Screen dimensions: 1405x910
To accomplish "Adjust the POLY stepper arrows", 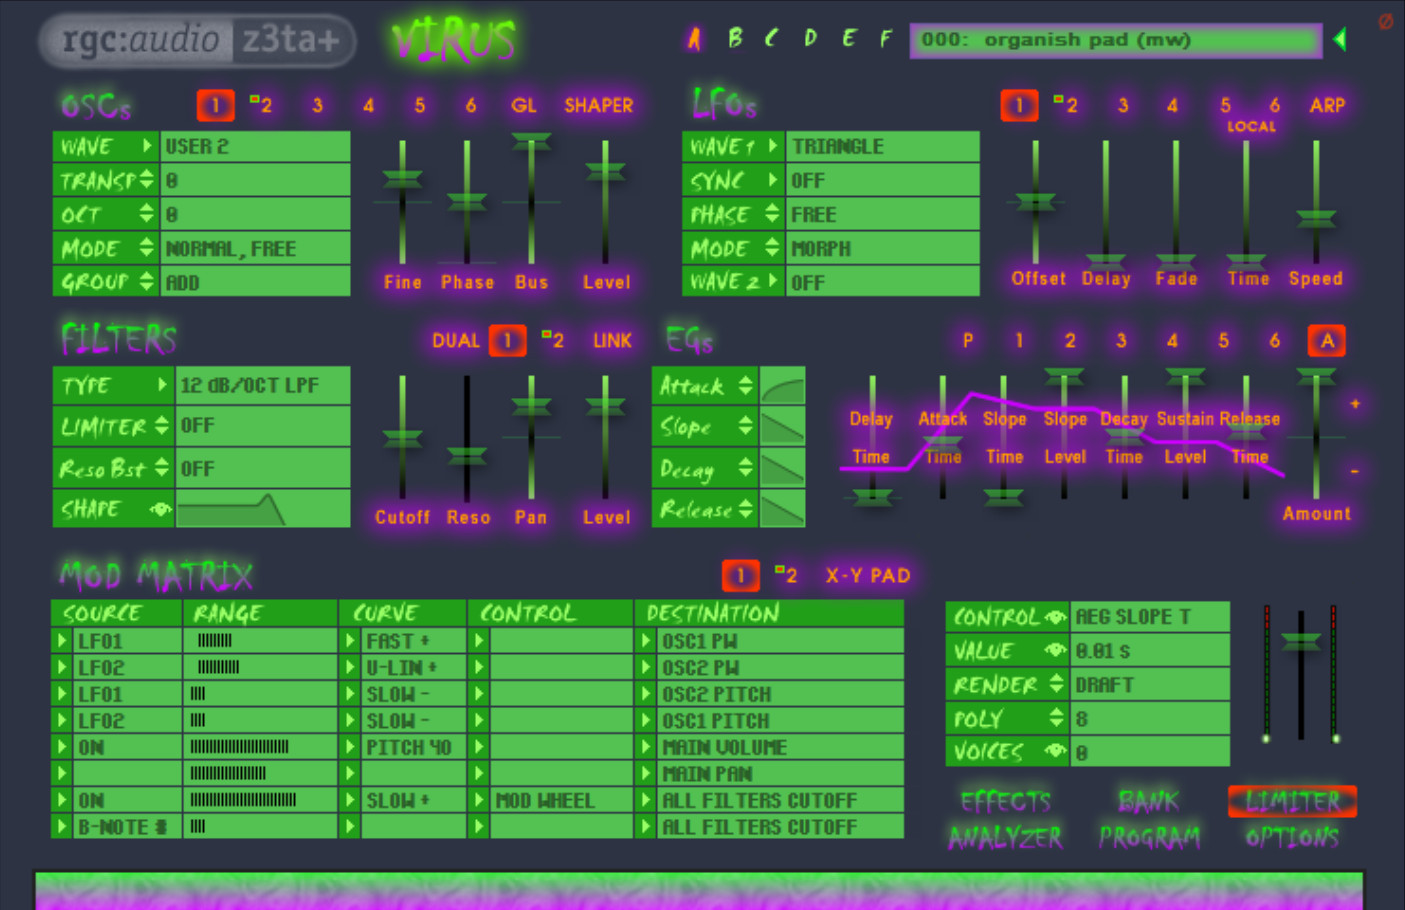I will click(1056, 718).
